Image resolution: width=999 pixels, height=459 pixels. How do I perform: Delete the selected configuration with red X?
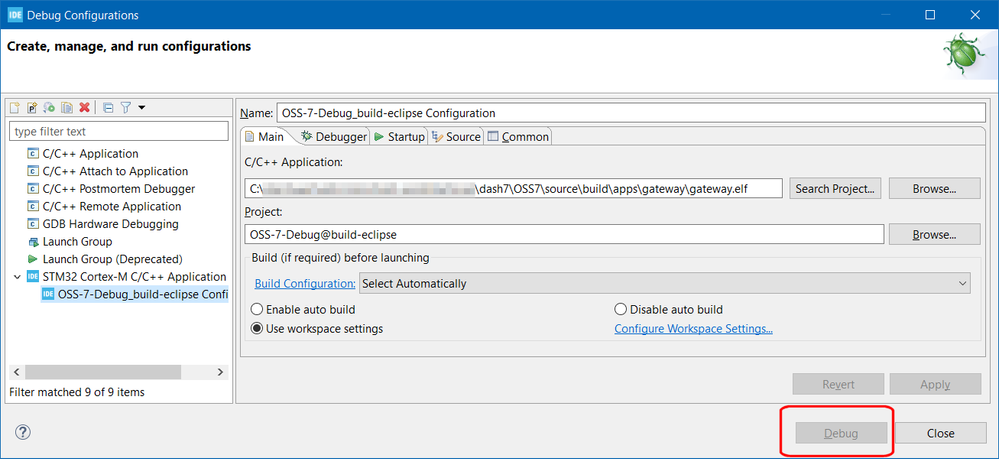coord(85,108)
